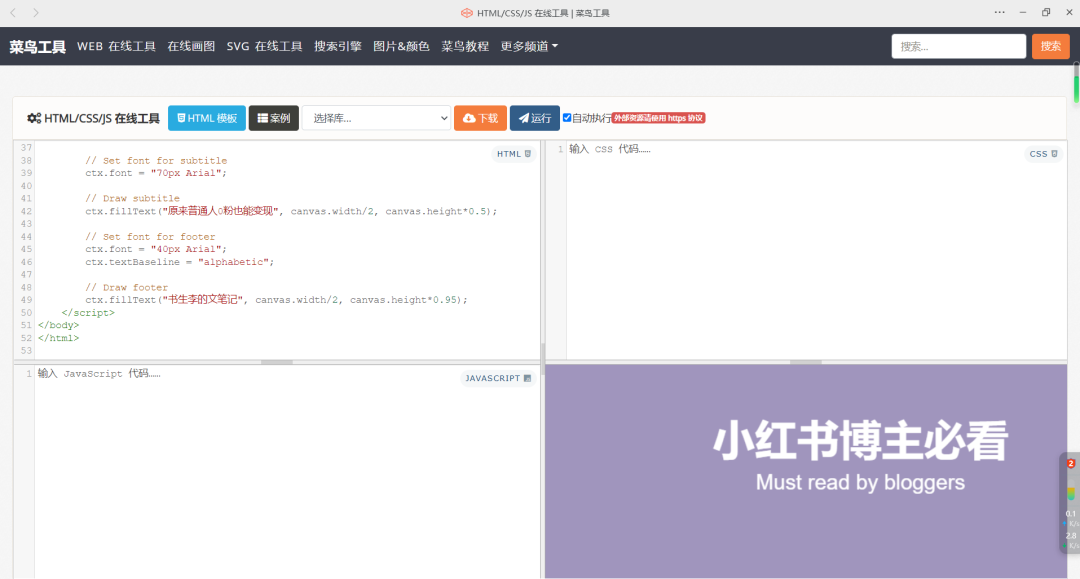
Task: Click the orange 搜索 button
Action: pyautogui.click(x=1050, y=46)
